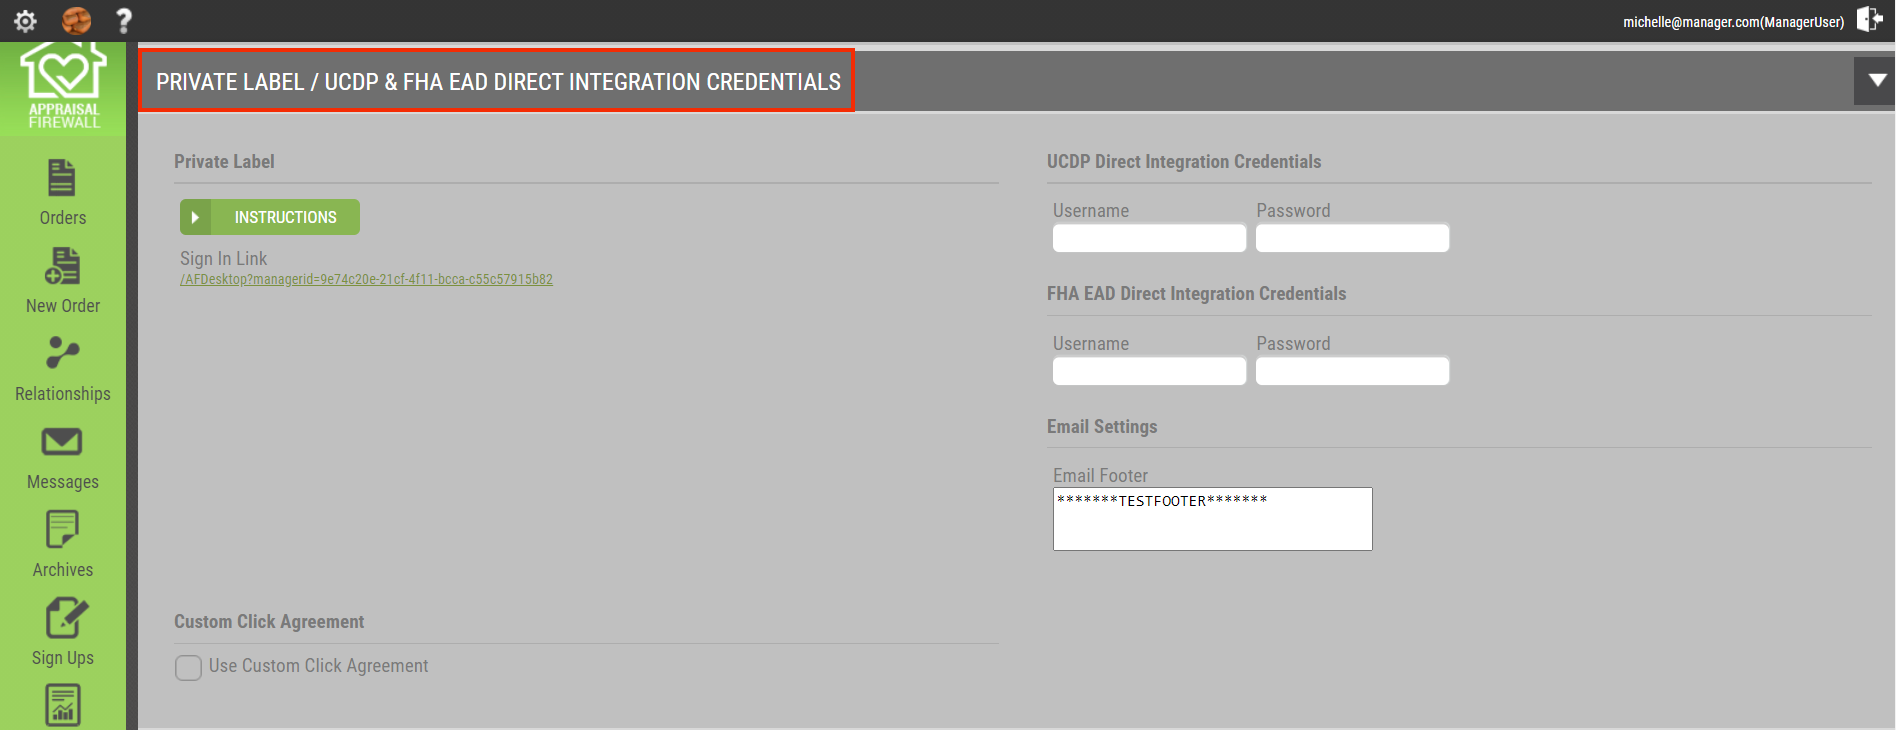This screenshot has width=1896, height=730.
Task: Click the FHA EAD Username input field
Action: [1149, 371]
